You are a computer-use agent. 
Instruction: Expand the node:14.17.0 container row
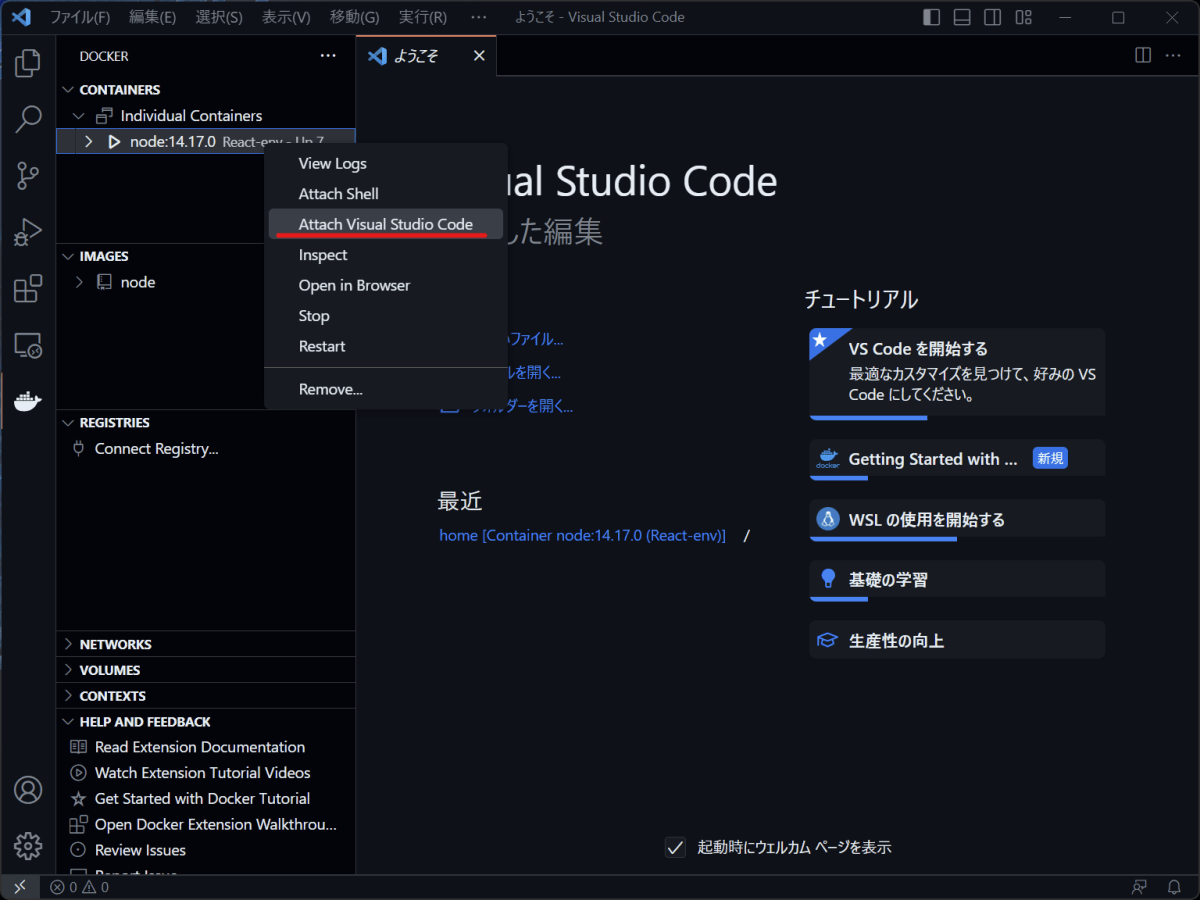[88, 142]
